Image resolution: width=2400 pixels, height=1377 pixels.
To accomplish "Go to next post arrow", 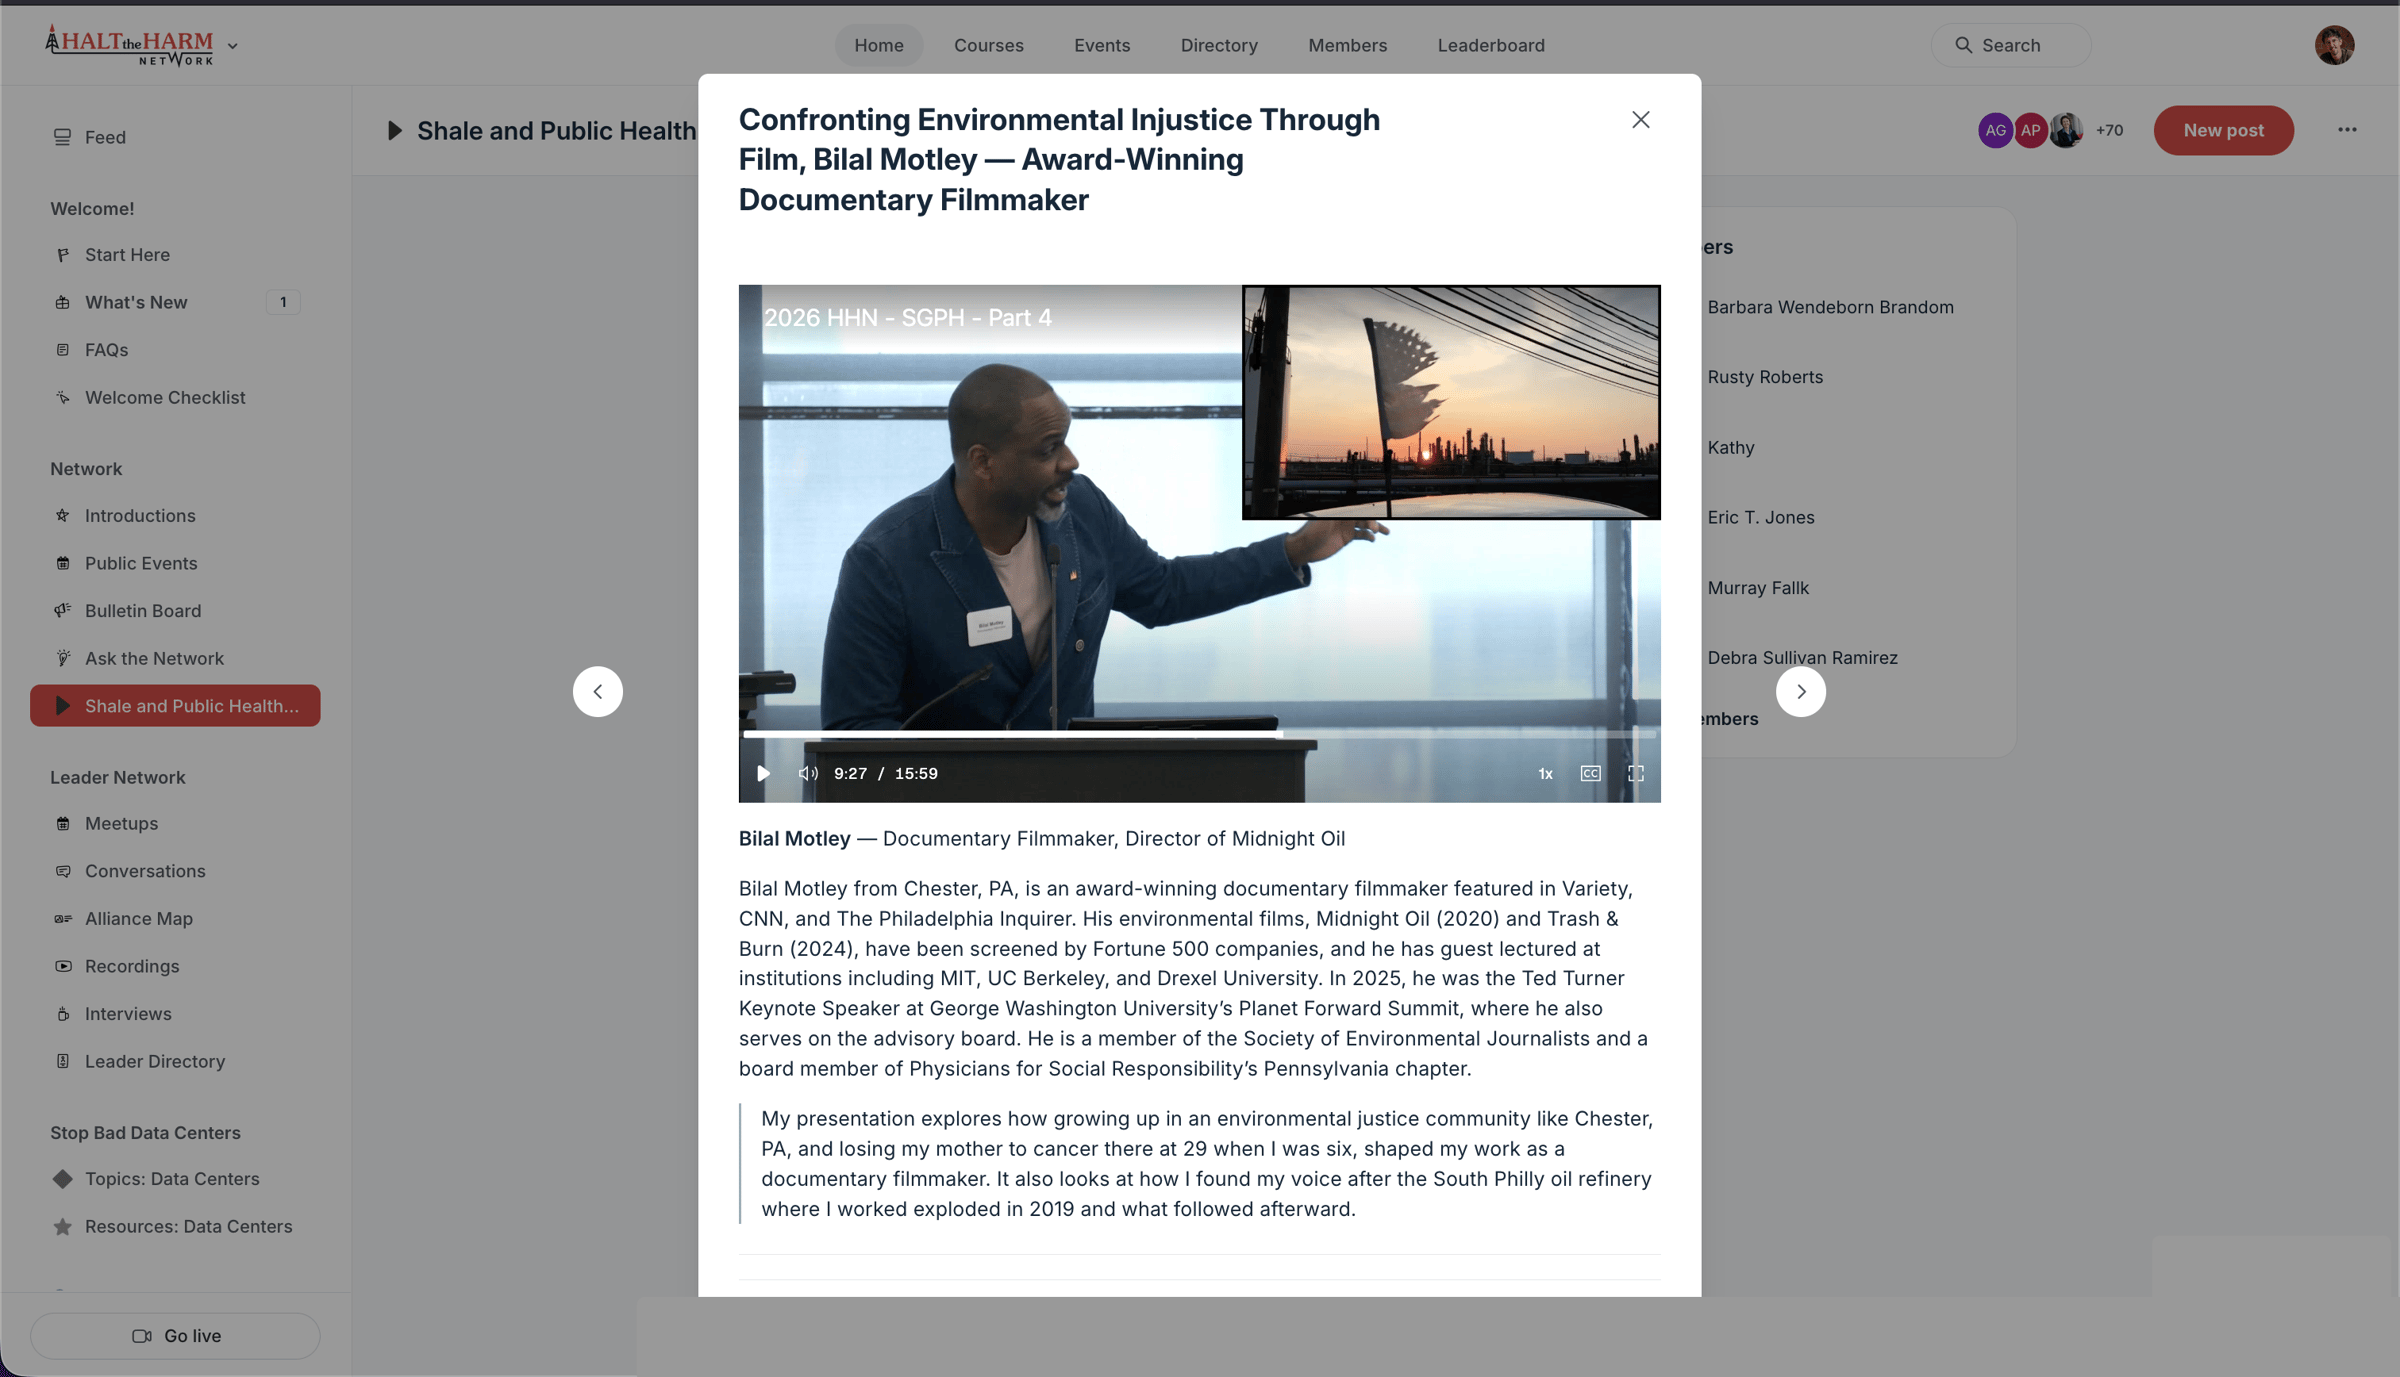I will tap(1801, 691).
